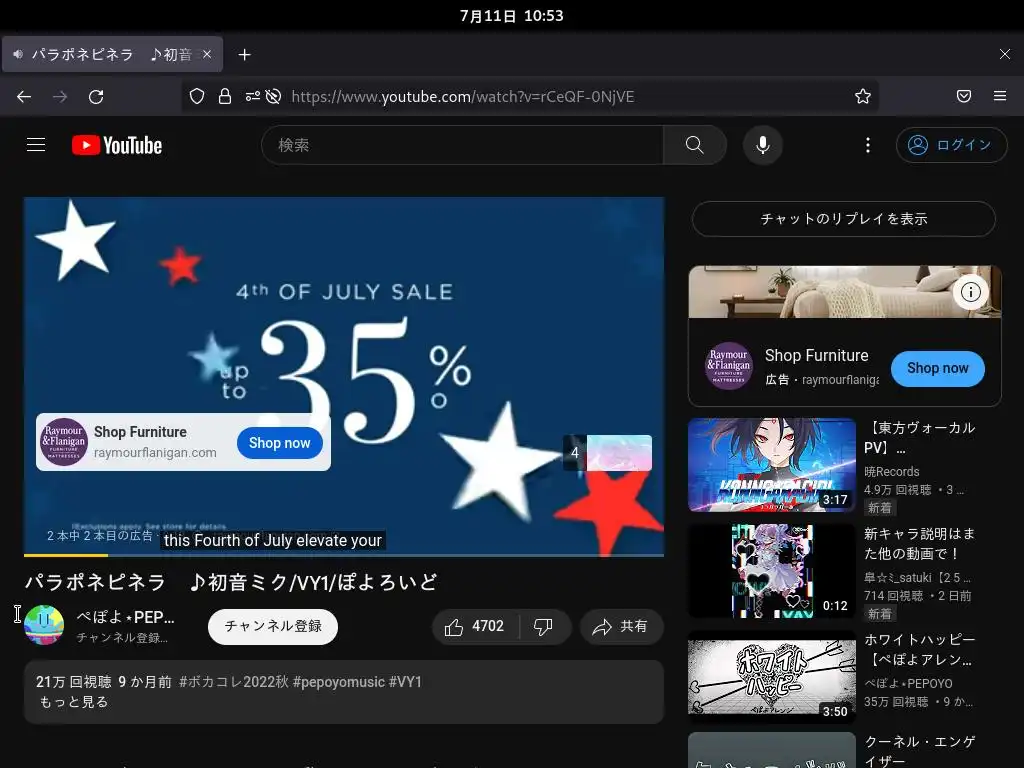Image resolution: width=1024 pixels, height=768 pixels.
Task: Open the YouTube guide hamburger menu
Action: [x=36, y=144]
